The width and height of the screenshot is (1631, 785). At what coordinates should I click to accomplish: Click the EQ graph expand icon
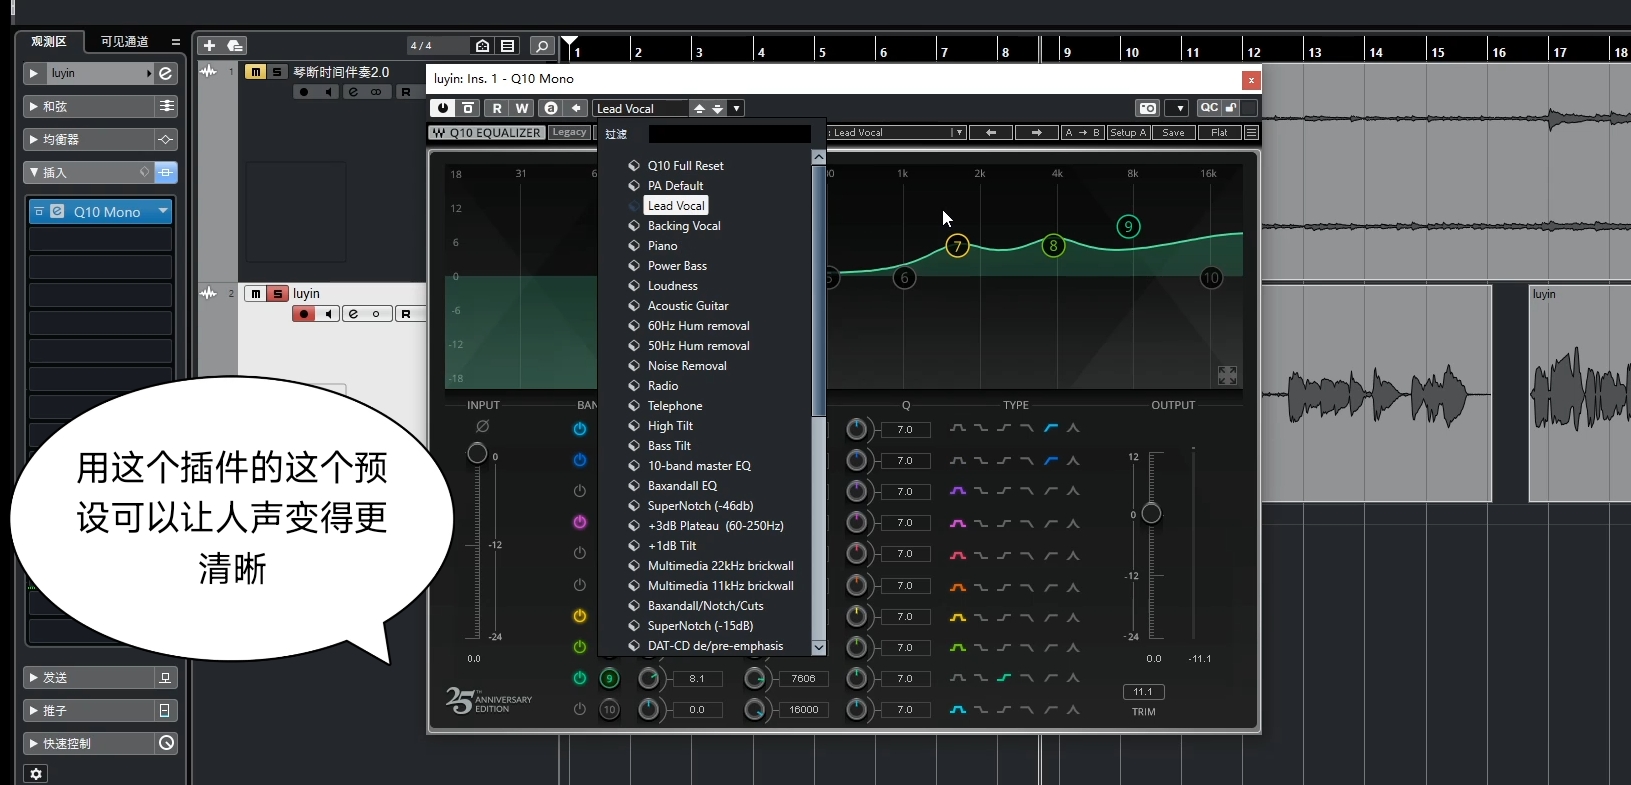click(x=1228, y=375)
